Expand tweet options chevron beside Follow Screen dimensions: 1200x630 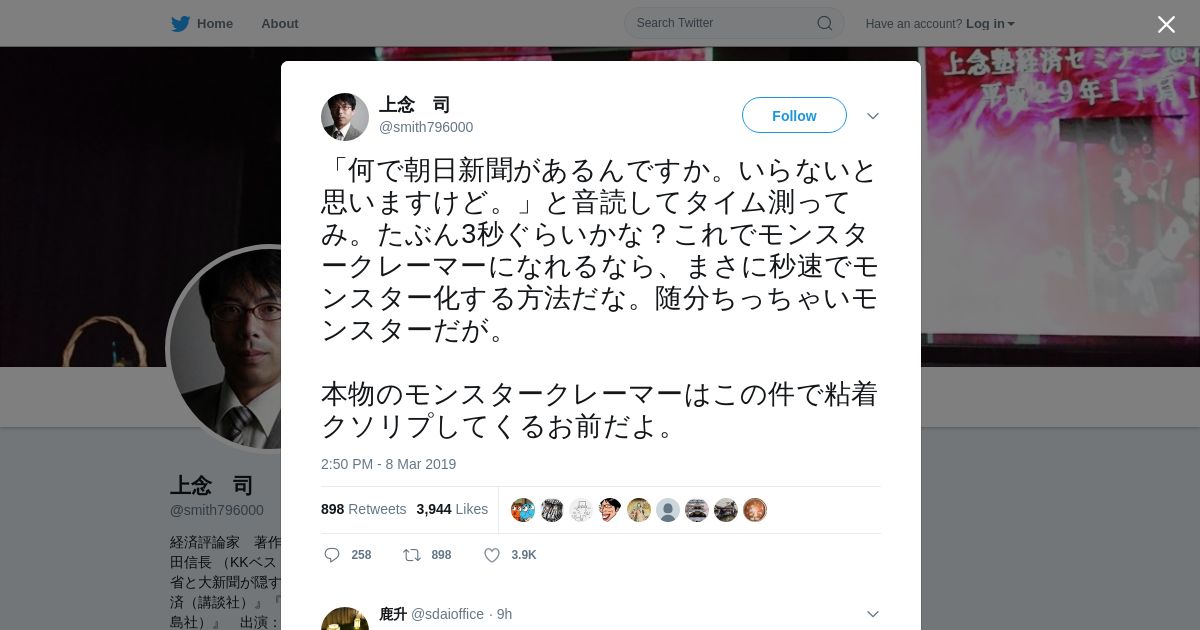coord(872,116)
